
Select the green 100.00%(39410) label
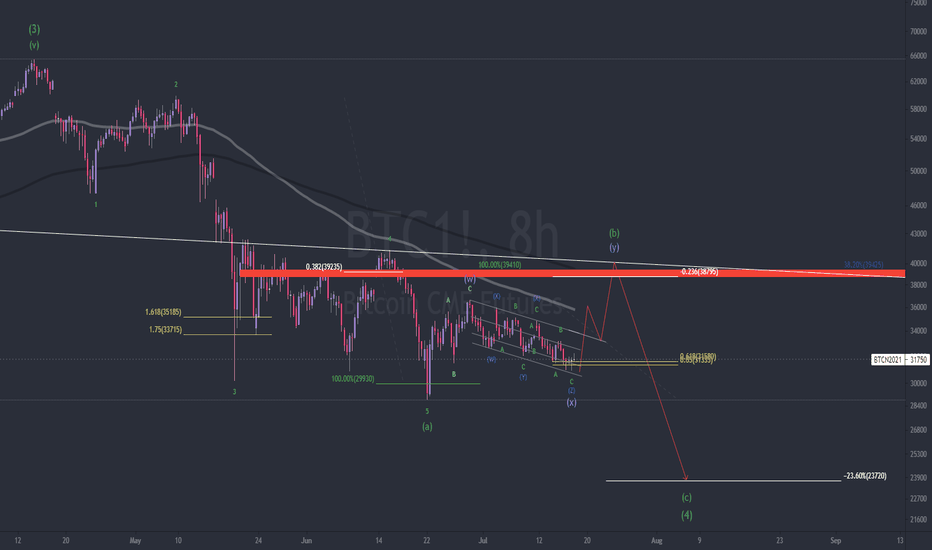[x=500, y=265]
